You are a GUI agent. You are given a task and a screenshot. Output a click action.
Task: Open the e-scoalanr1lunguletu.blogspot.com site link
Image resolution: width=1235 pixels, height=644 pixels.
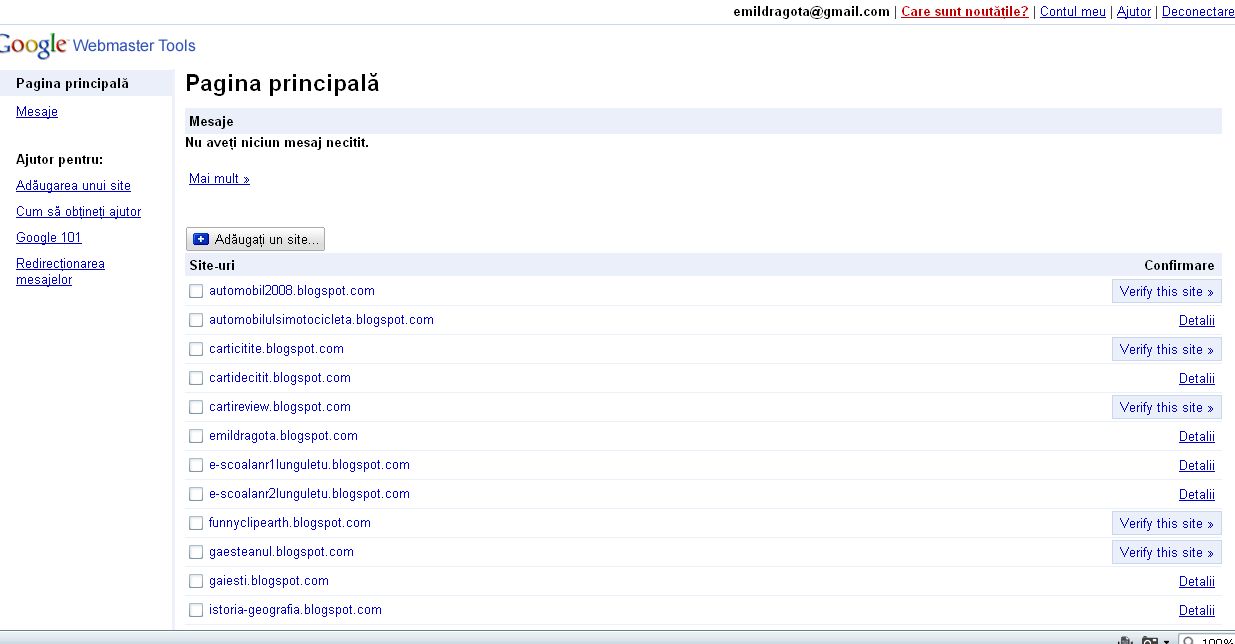pos(307,465)
